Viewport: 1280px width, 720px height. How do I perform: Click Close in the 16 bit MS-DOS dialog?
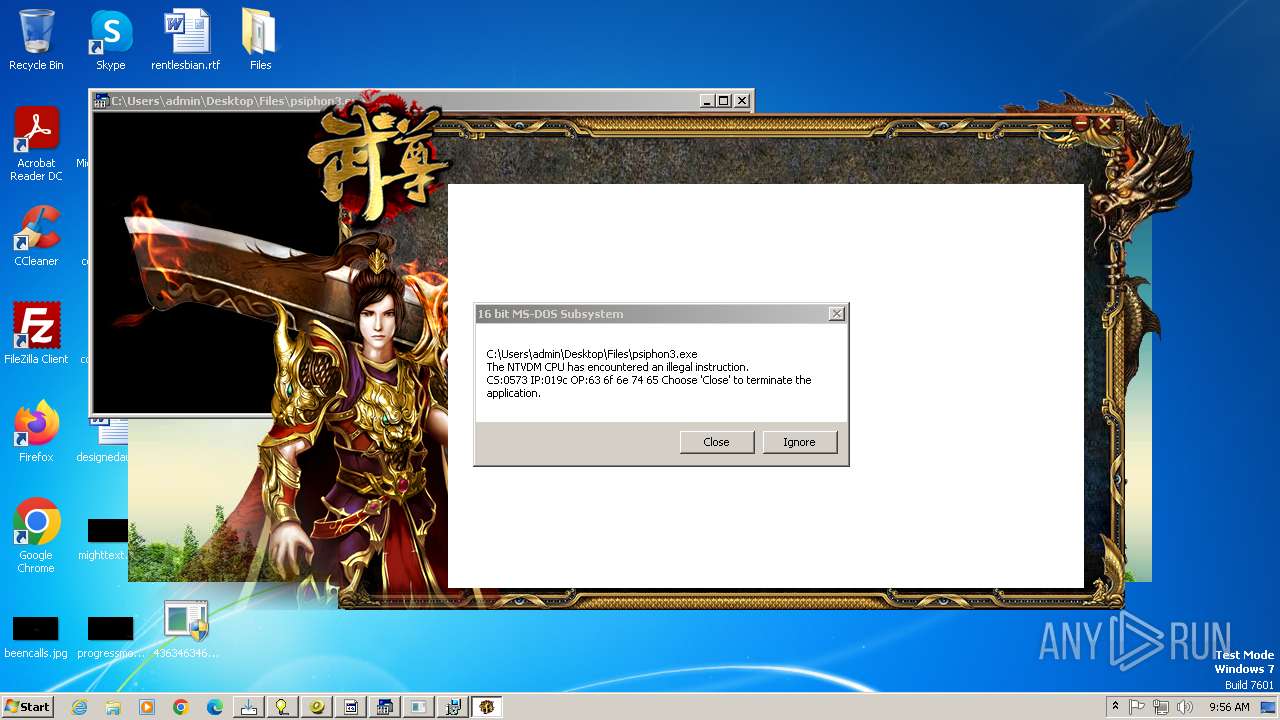pos(717,442)
